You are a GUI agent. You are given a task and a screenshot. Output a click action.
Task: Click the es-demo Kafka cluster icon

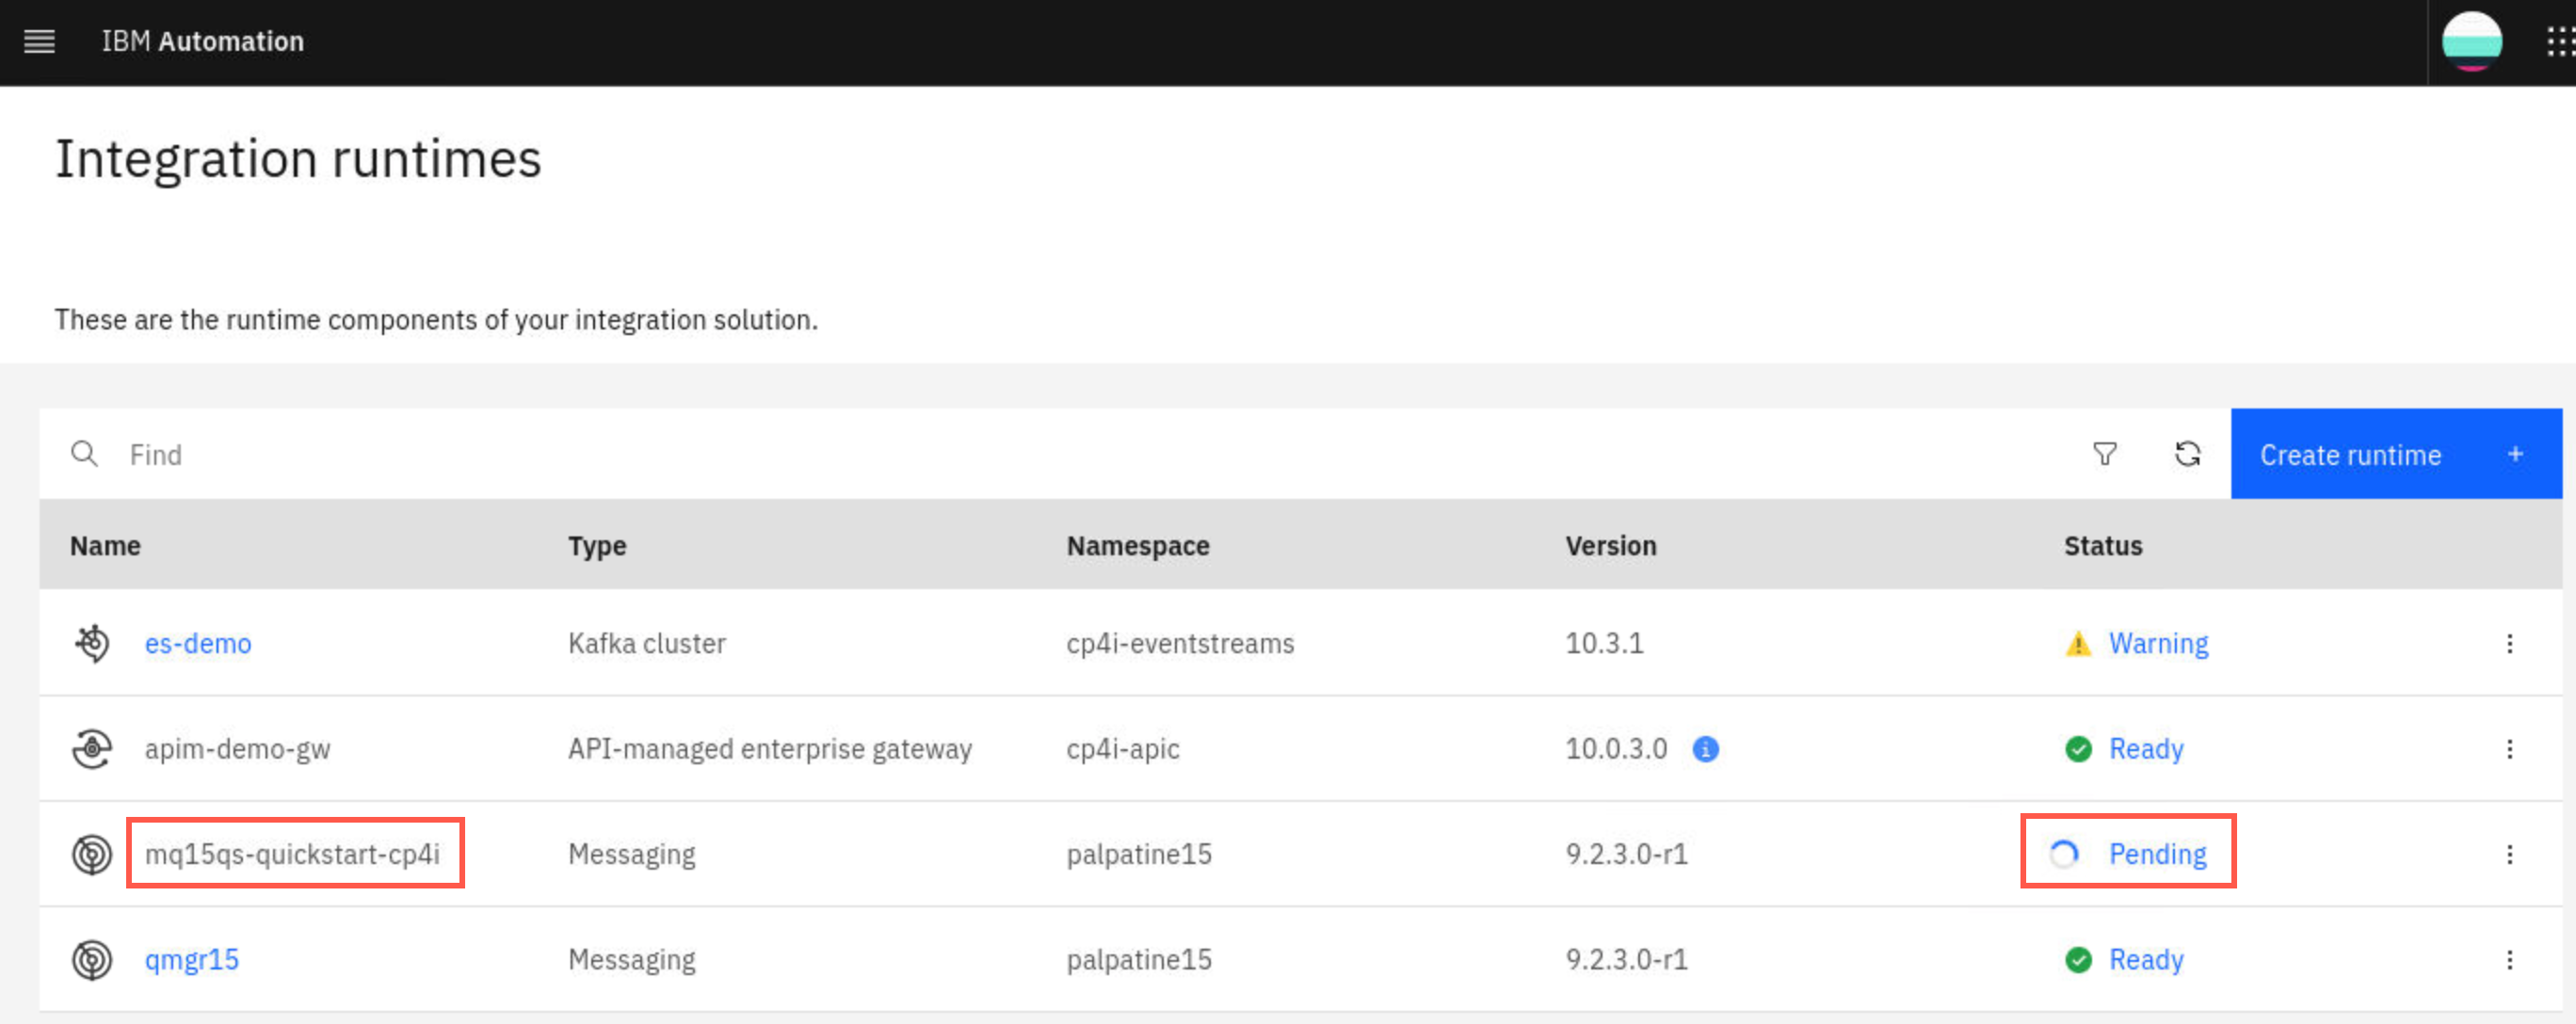(x=92, y=643)
